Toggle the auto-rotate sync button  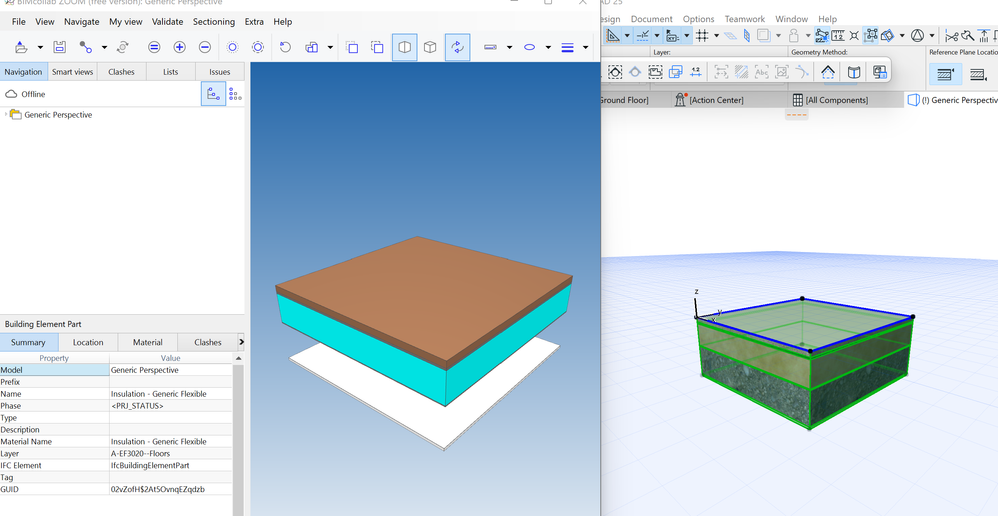tap(457, 47)
